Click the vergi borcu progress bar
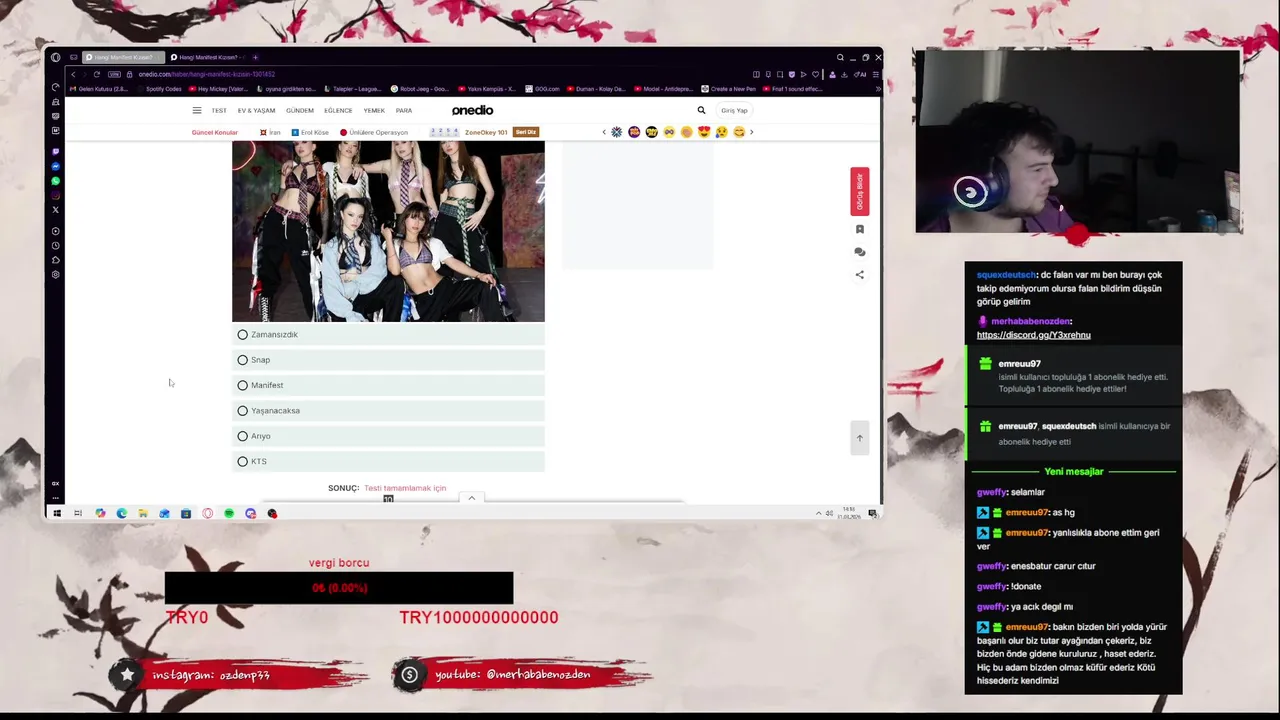 tap(339, 588)
